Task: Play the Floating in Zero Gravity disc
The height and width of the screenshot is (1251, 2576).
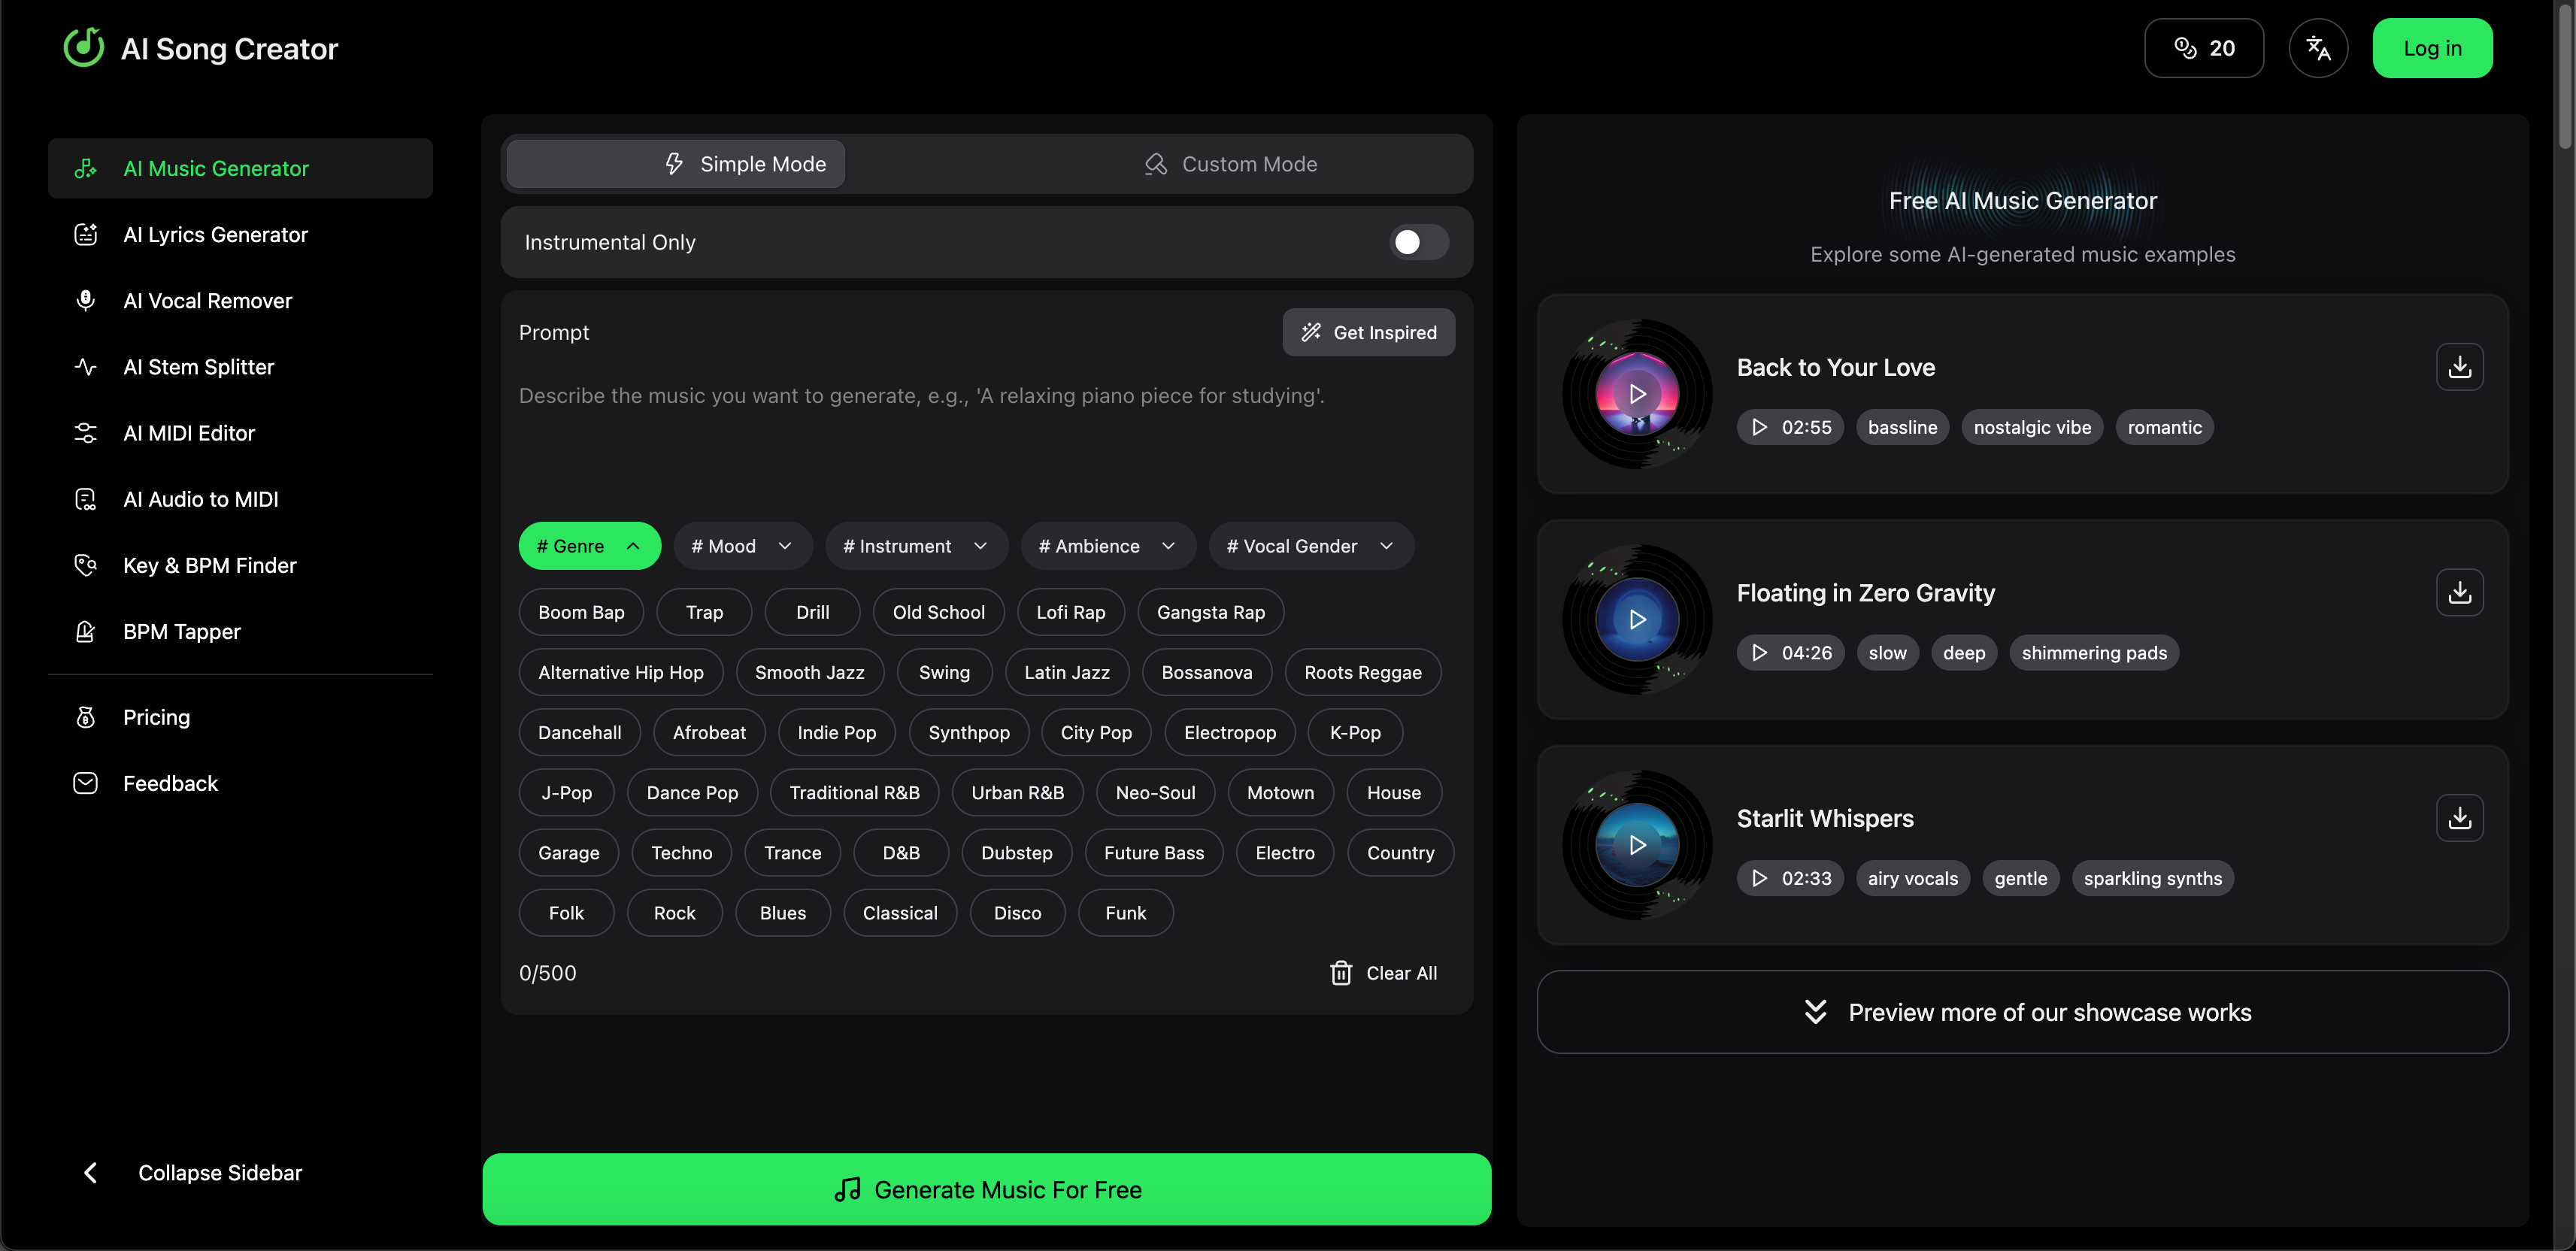Action: click(1637, 619)
